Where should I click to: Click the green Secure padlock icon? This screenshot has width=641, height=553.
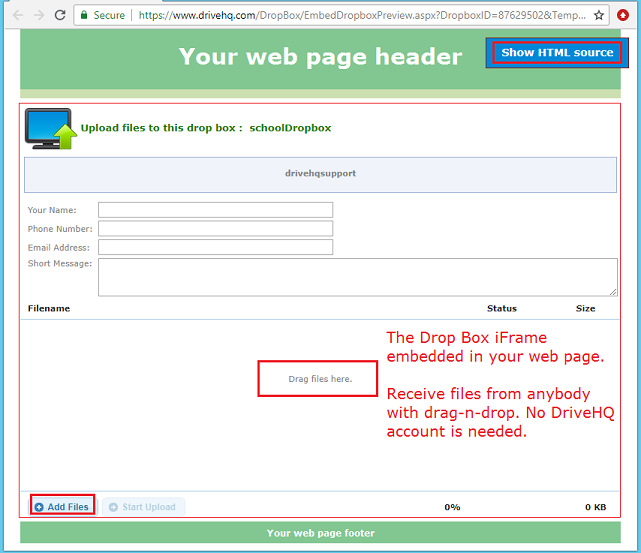click(x=84, y=15)
